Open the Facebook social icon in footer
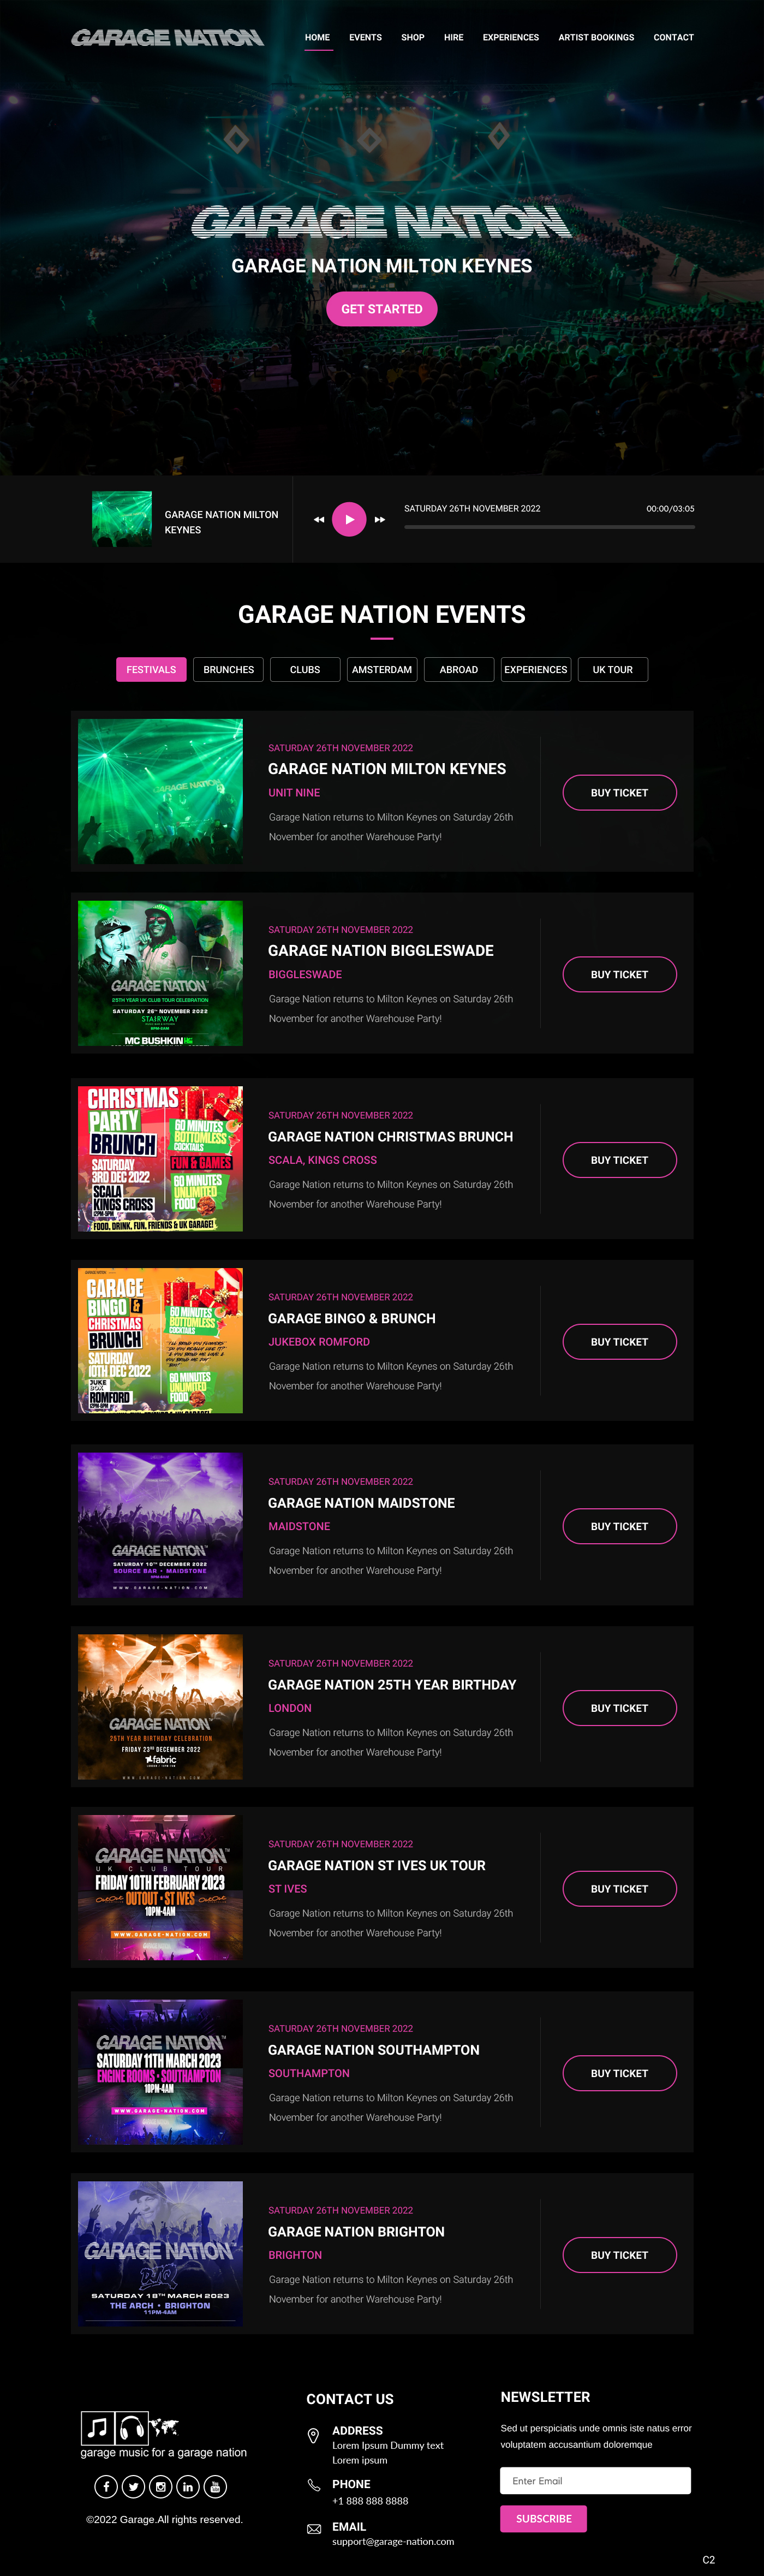The image size is (764, 2576). (106, 2487)
